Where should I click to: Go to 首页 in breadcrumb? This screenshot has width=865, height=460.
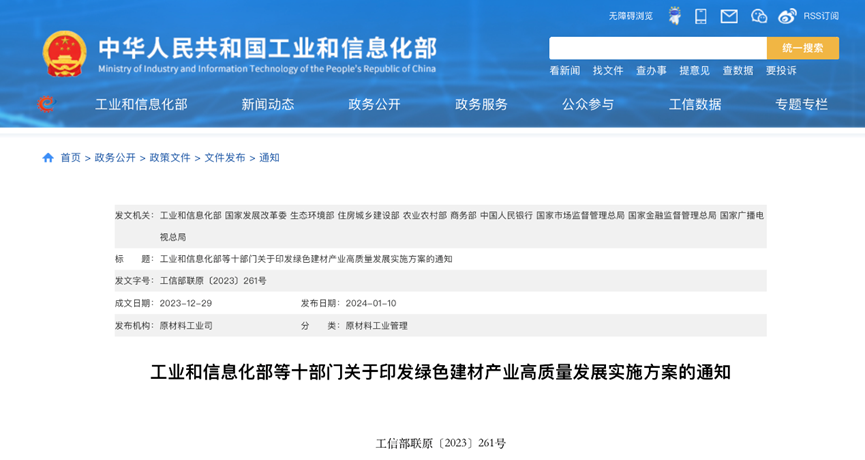click(x=71, y=158)
